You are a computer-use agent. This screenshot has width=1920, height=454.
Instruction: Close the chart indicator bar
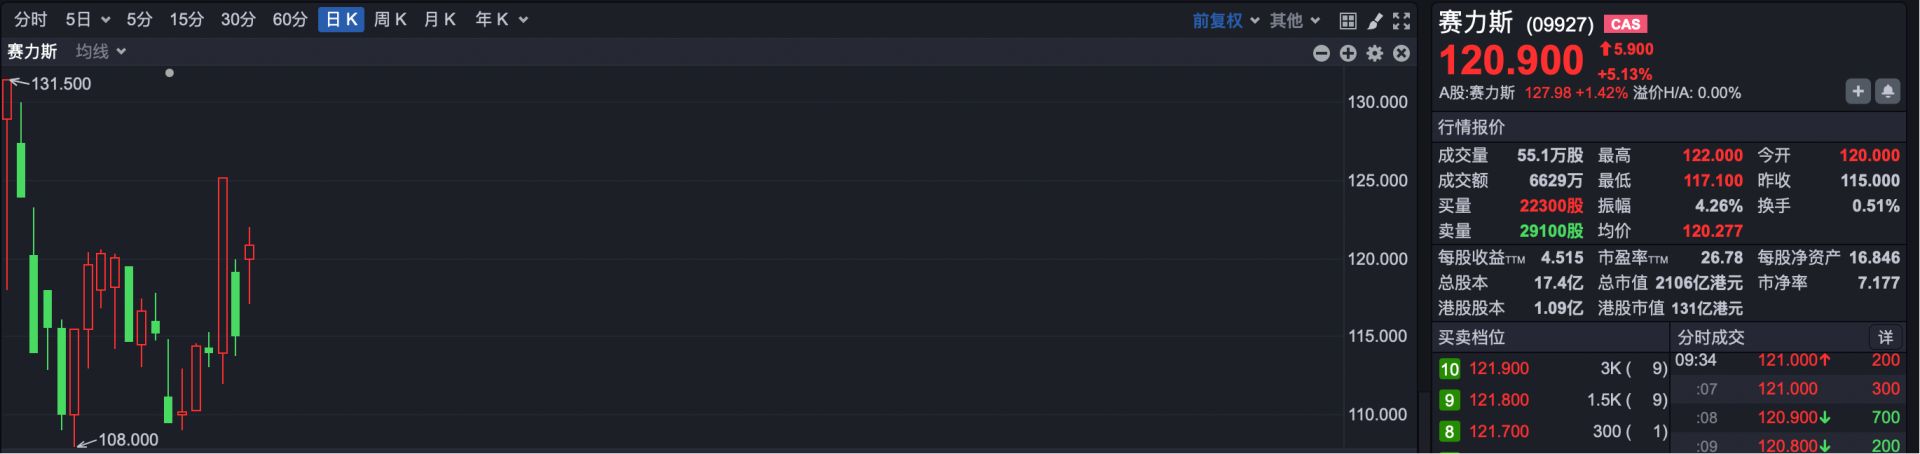coord(1402,53)
